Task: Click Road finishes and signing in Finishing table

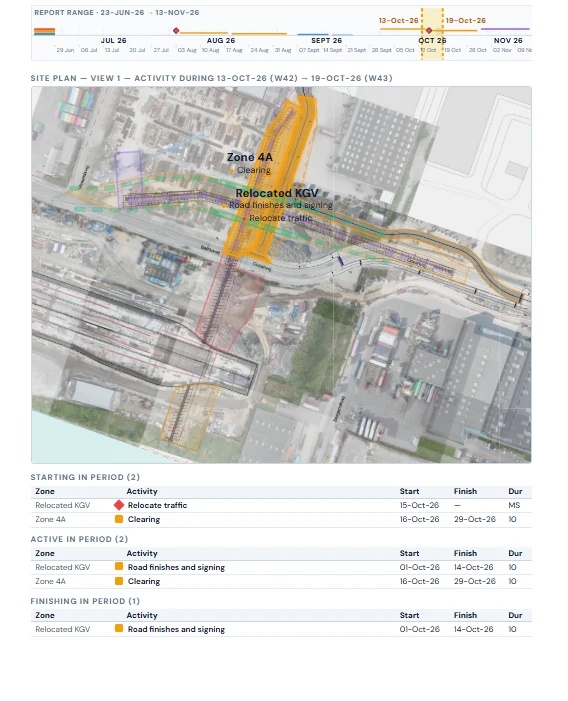Action: tap(176, 629)
